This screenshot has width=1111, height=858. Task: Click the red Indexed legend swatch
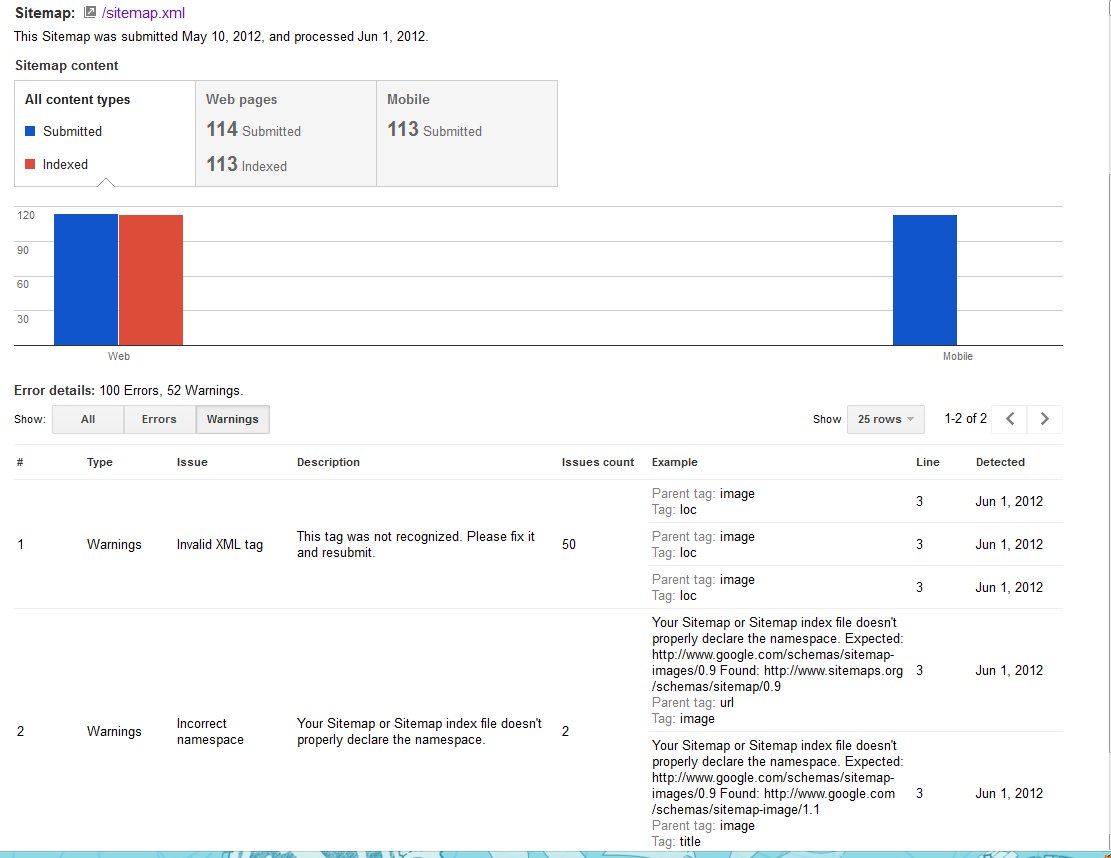point(30,164)
